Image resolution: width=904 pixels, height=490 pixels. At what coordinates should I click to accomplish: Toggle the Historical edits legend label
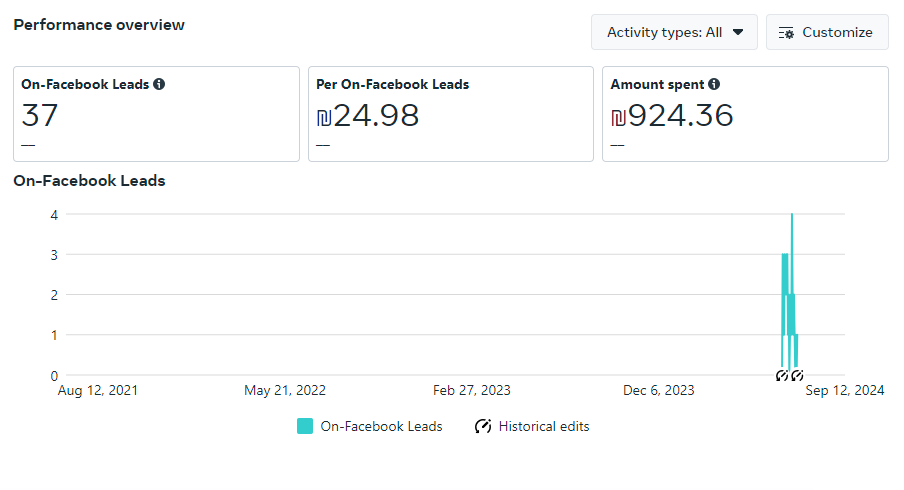coord(544,427)
